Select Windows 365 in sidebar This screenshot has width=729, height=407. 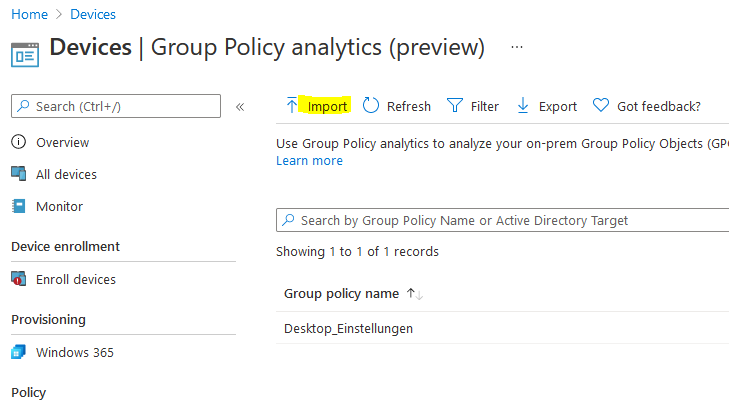(74, 353)
